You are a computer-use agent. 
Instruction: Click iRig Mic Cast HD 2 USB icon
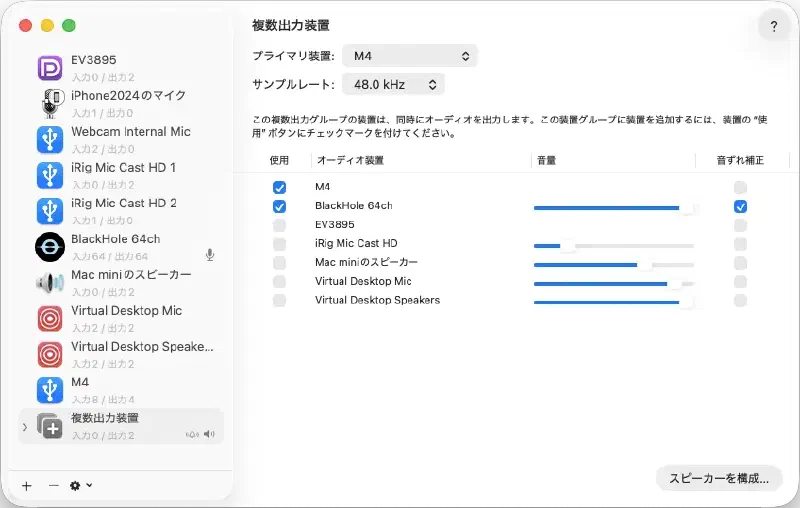tap(49, 211)
